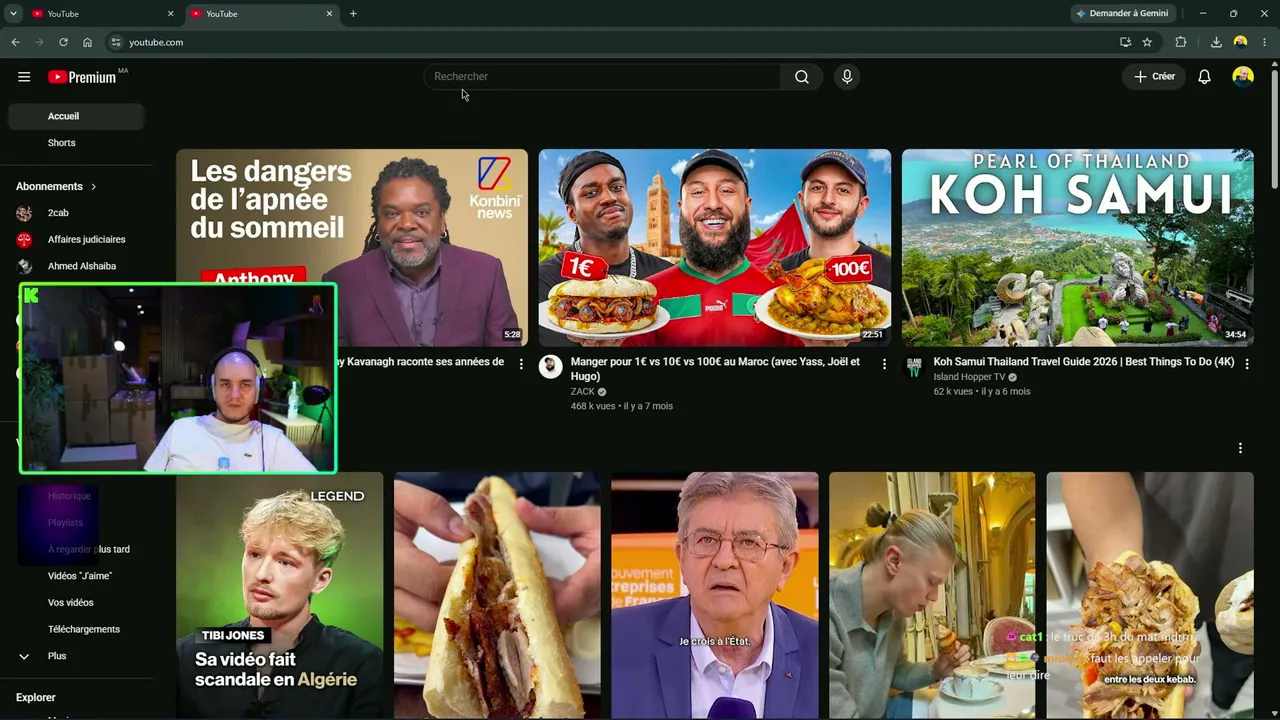Focus the Rechercher search field
Screen dimensions: 1280x720
[603, 77]
